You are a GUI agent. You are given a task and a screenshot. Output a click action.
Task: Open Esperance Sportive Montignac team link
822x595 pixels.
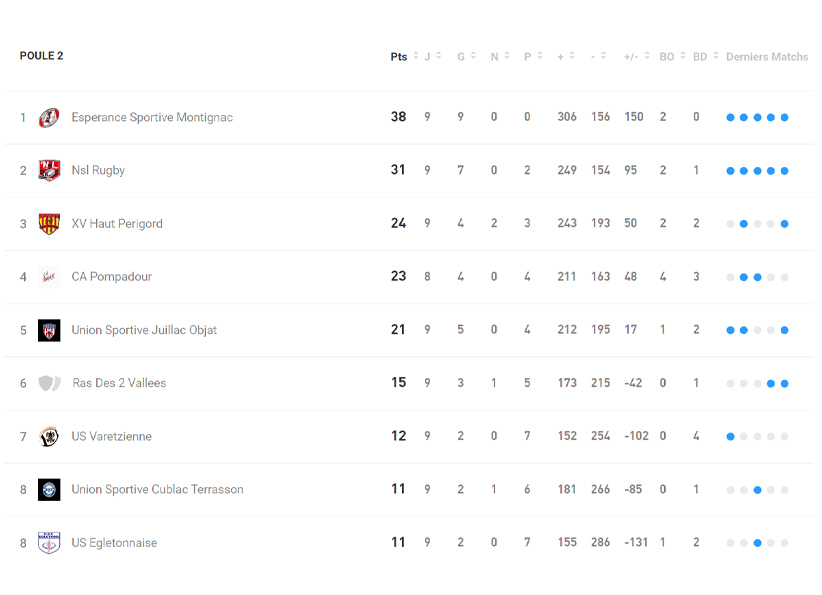[152, 118]
